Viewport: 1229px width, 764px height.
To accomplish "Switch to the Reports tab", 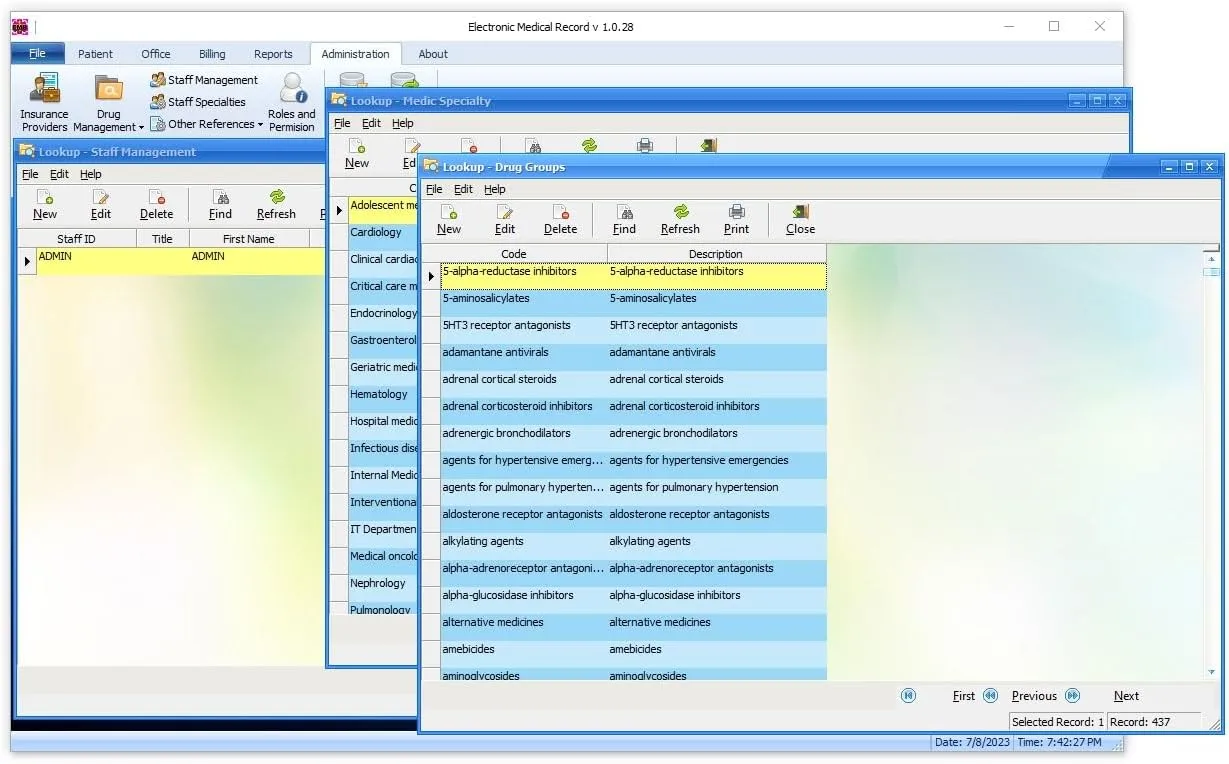I will (273, 53).
